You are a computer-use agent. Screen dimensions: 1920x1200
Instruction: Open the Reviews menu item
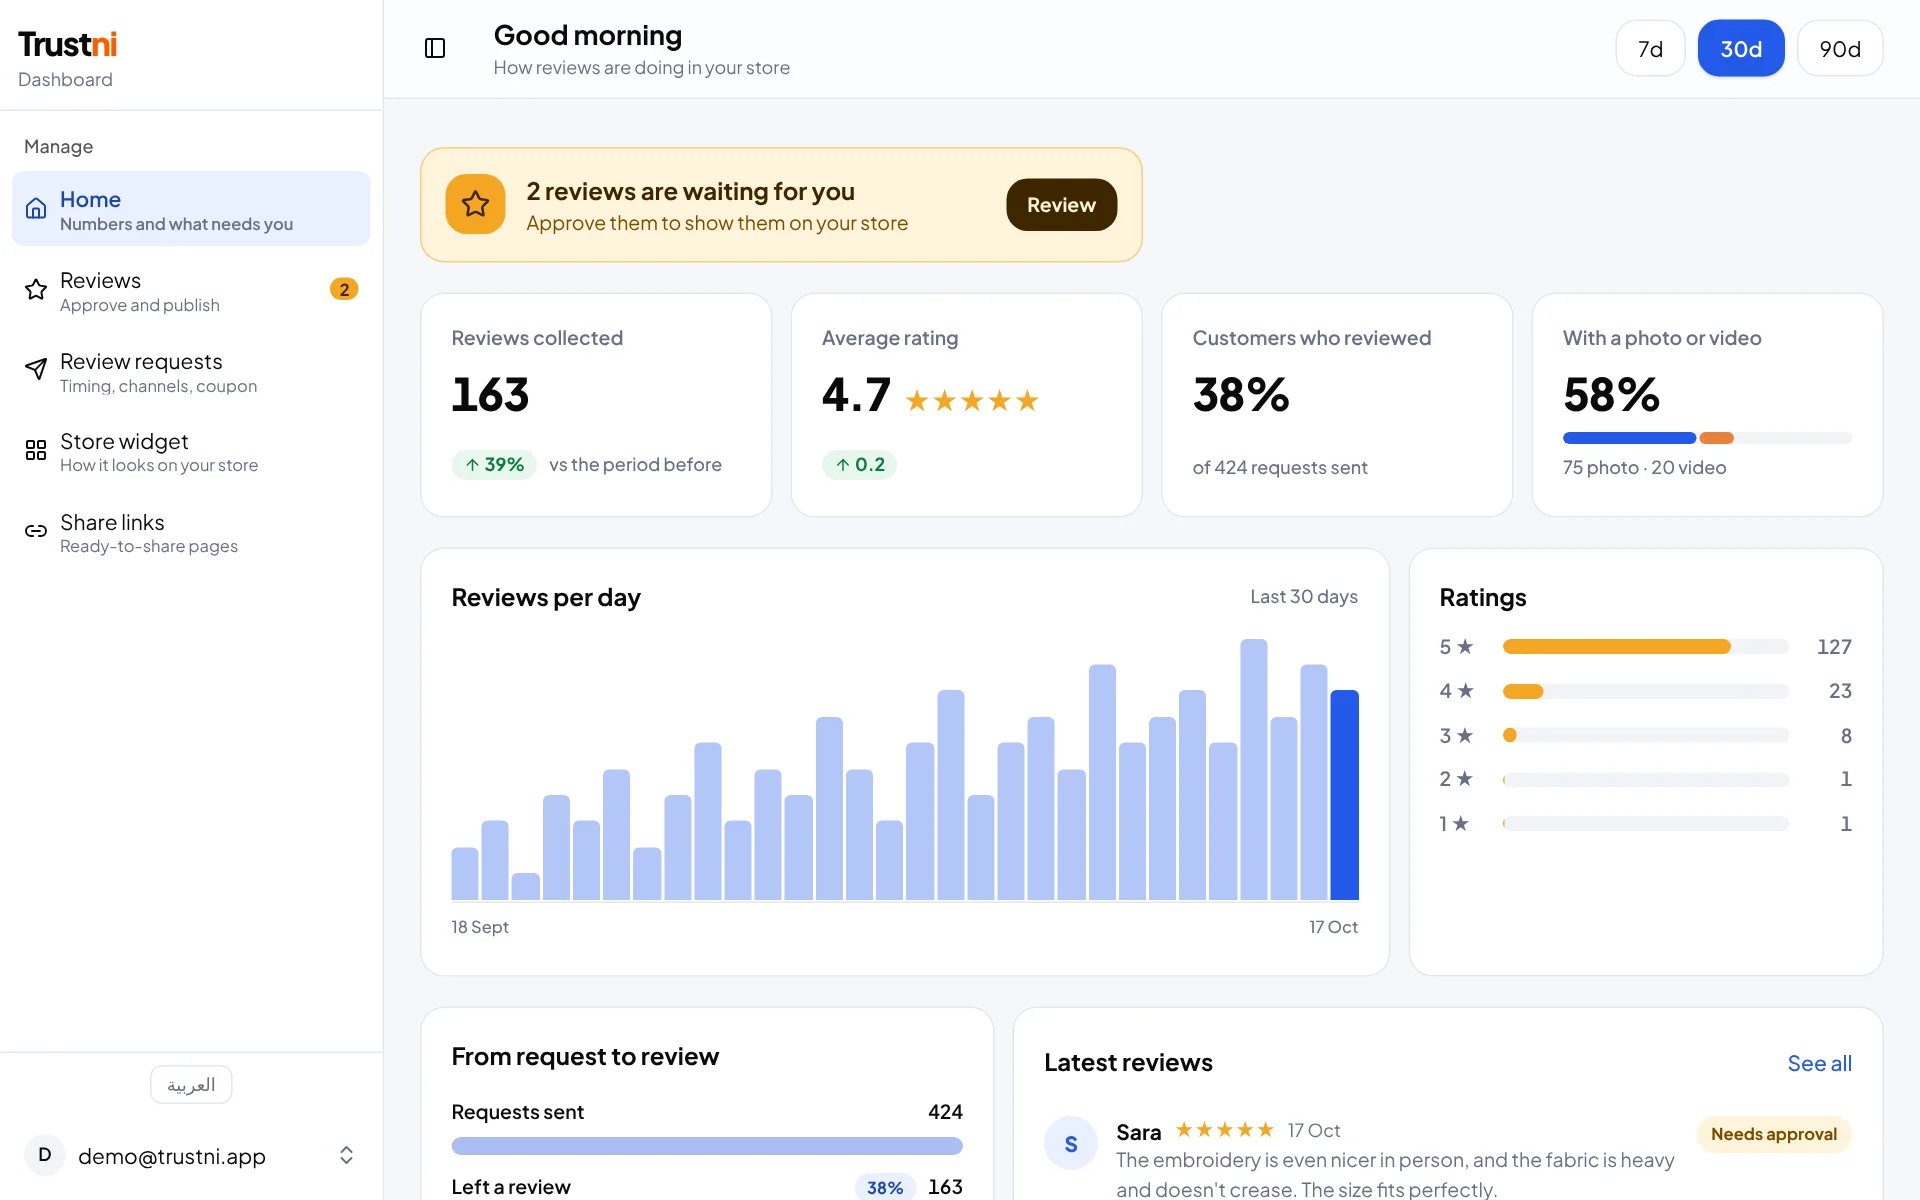pos(191,289)
